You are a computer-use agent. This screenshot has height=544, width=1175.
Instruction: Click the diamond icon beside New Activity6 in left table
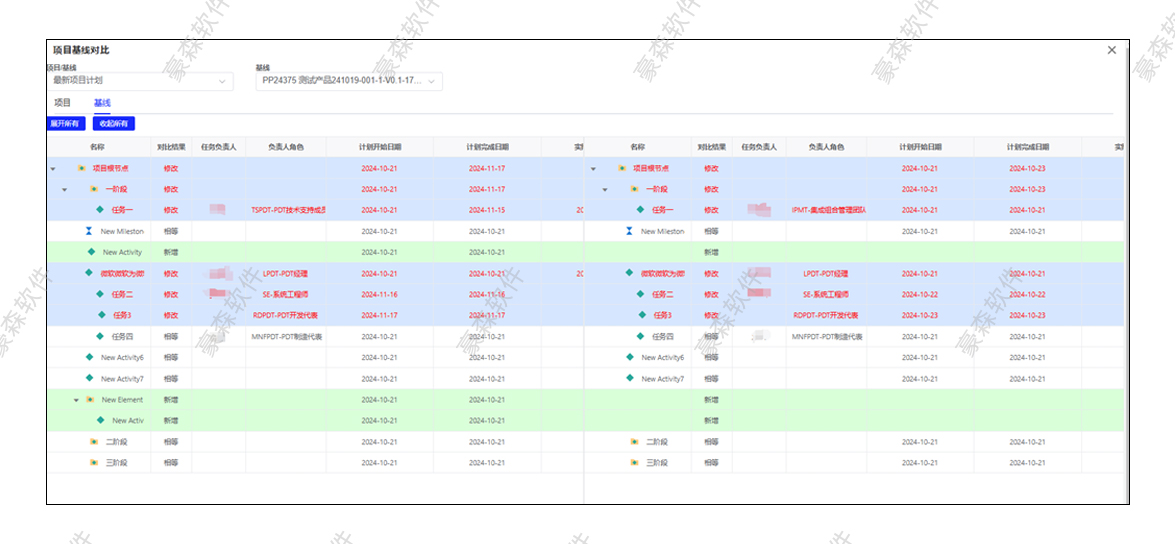tap(89, 357)
